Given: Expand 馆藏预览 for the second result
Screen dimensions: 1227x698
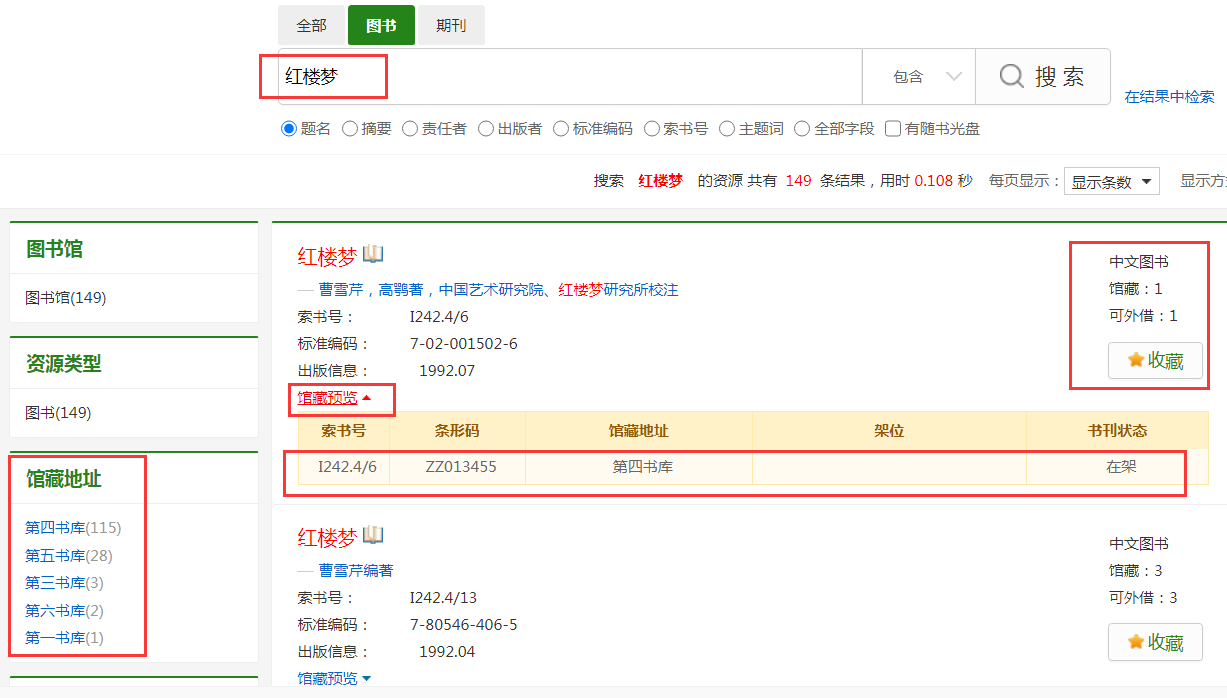Looking at the screenshot, I should (x=334, y=679).
